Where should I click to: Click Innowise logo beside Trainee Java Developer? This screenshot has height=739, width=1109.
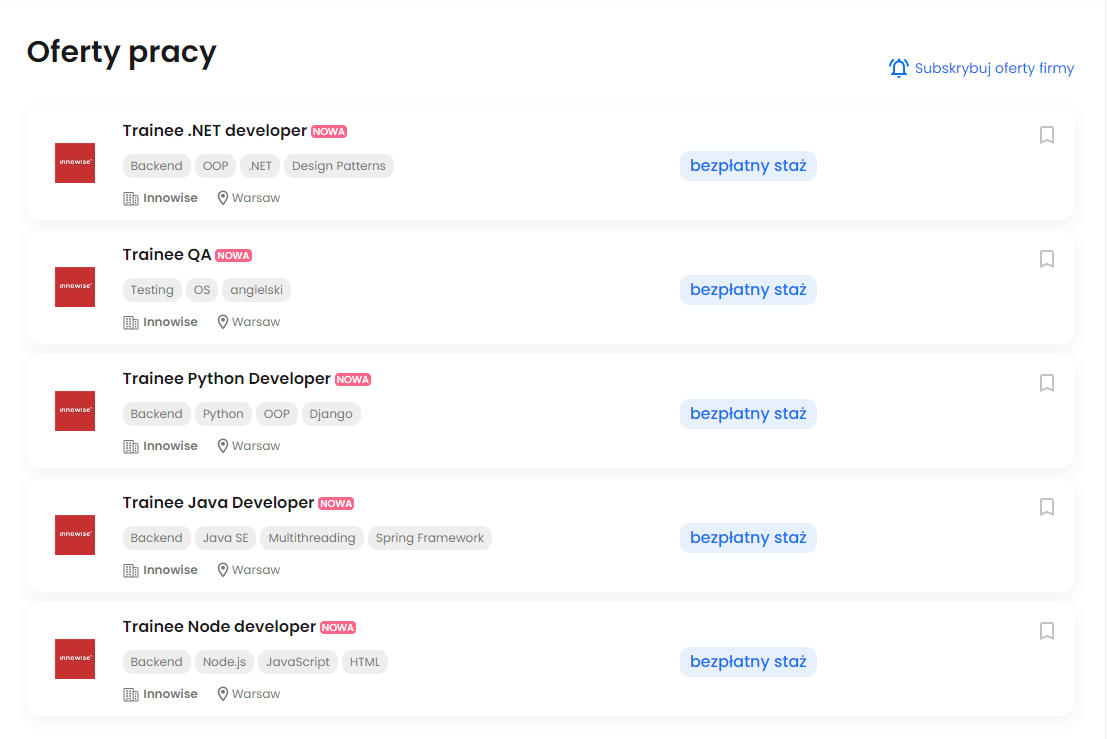point(75,535)
